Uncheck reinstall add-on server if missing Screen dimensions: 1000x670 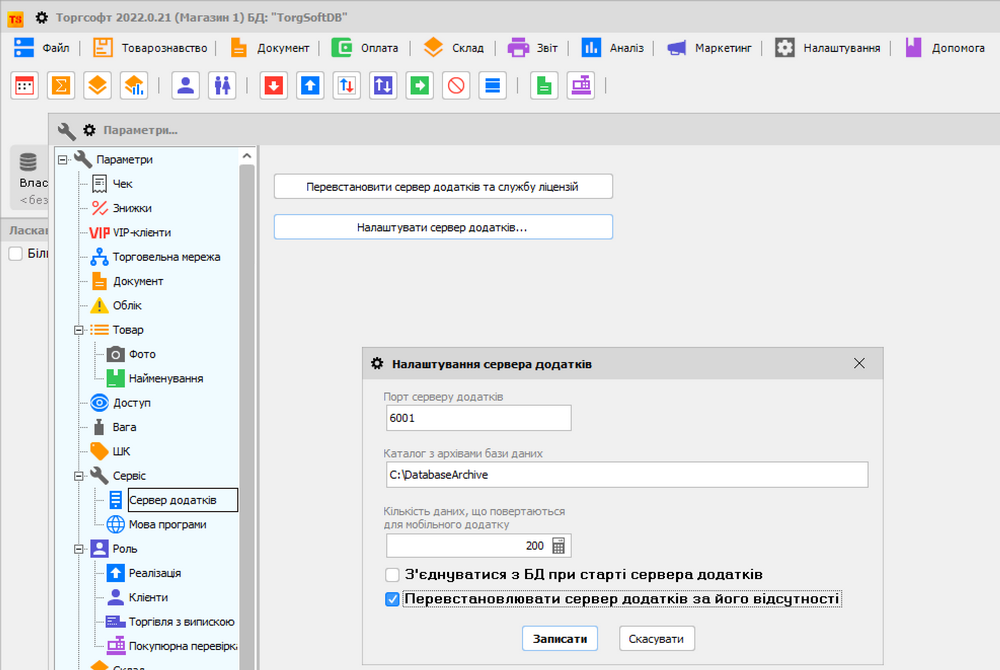393,600
